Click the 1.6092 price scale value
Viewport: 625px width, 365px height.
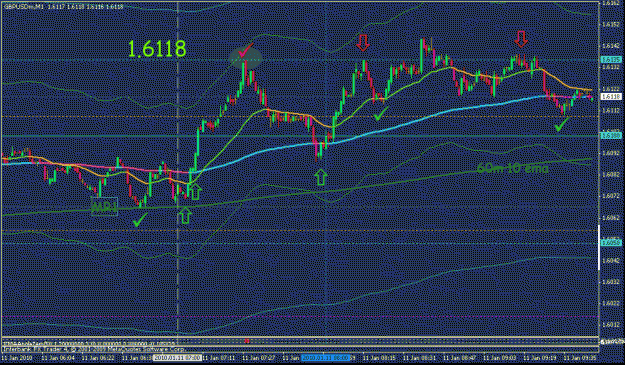point(612,153)
